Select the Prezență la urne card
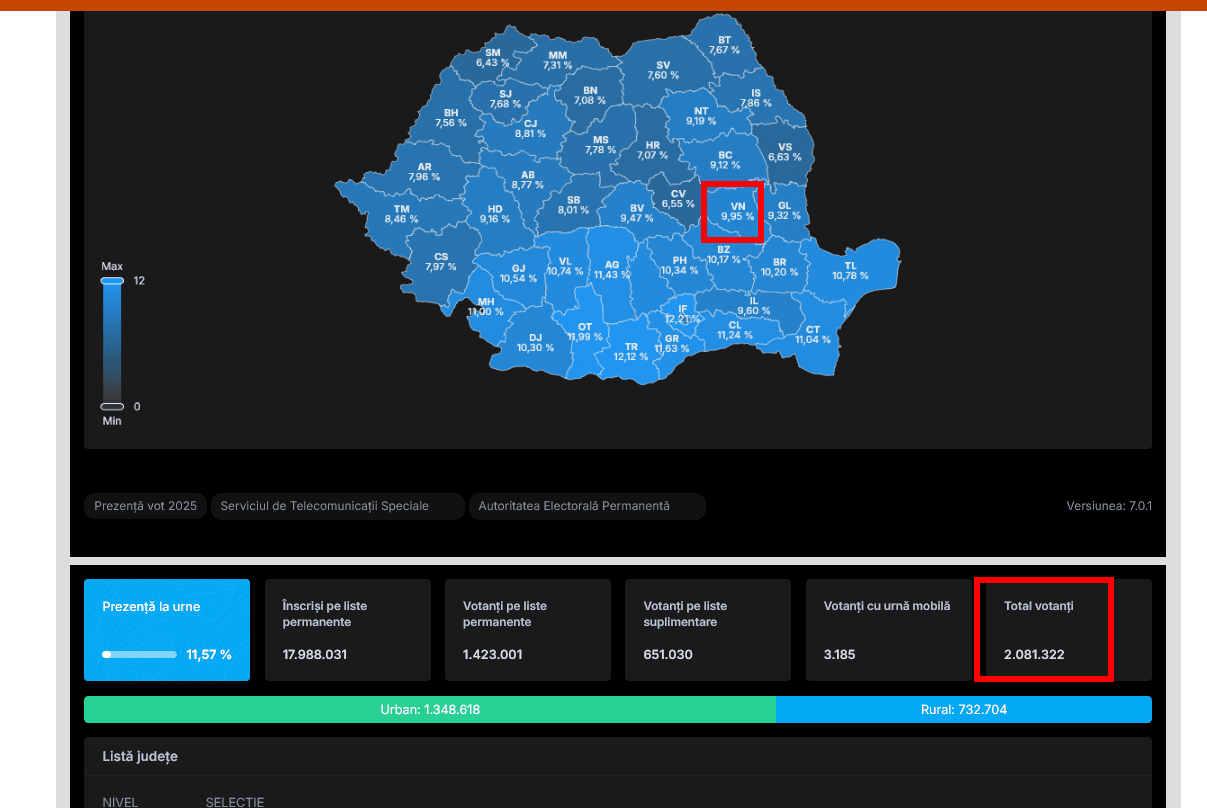The width and height of the screenshot is (1207, 808). [x=167, y=630]
